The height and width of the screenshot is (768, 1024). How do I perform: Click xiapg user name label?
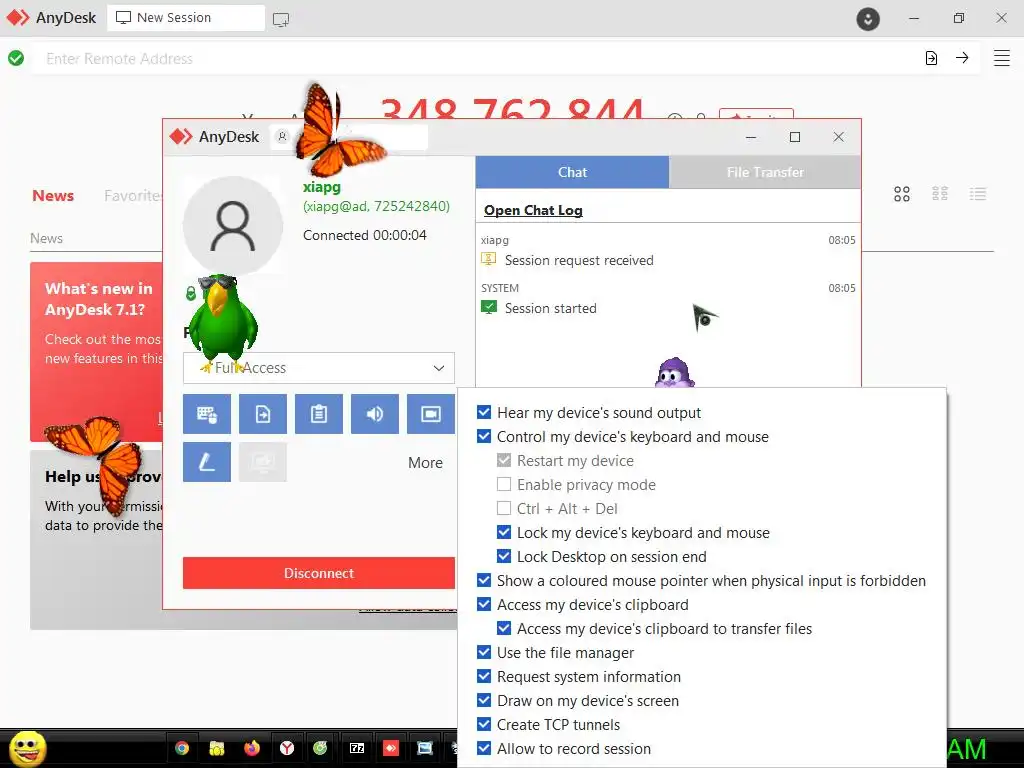(322, 187)
